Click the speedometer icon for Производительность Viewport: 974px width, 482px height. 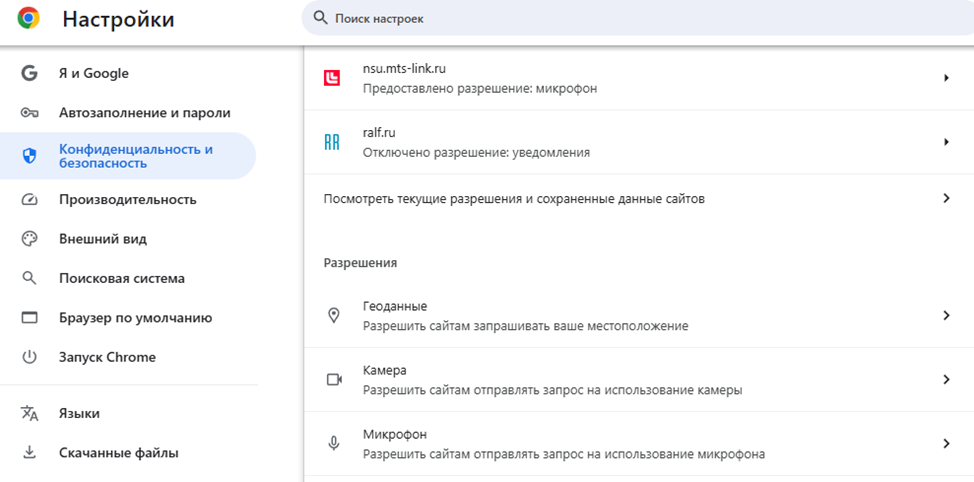point(29,199)
